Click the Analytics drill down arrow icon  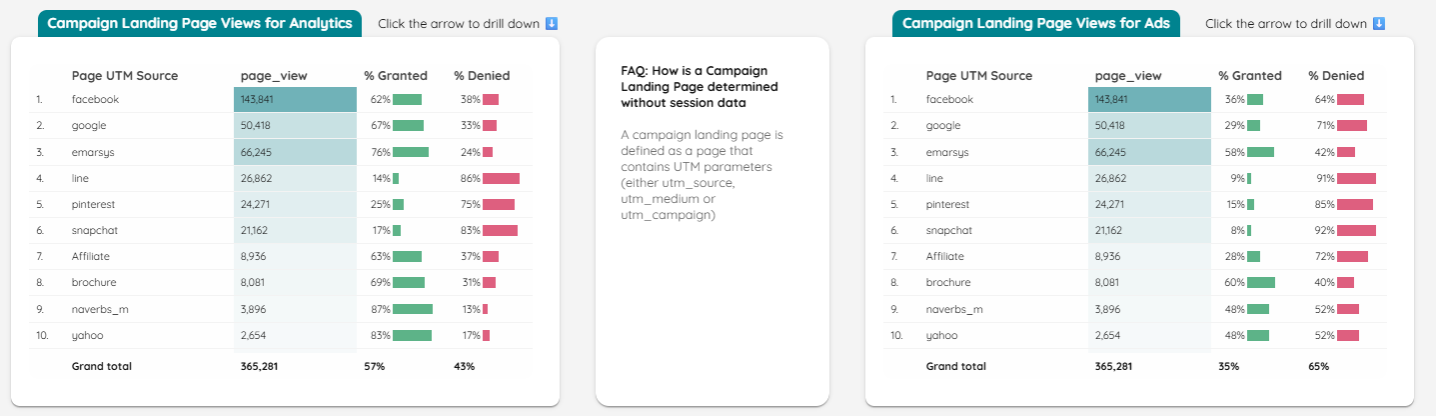pos(551,23)
